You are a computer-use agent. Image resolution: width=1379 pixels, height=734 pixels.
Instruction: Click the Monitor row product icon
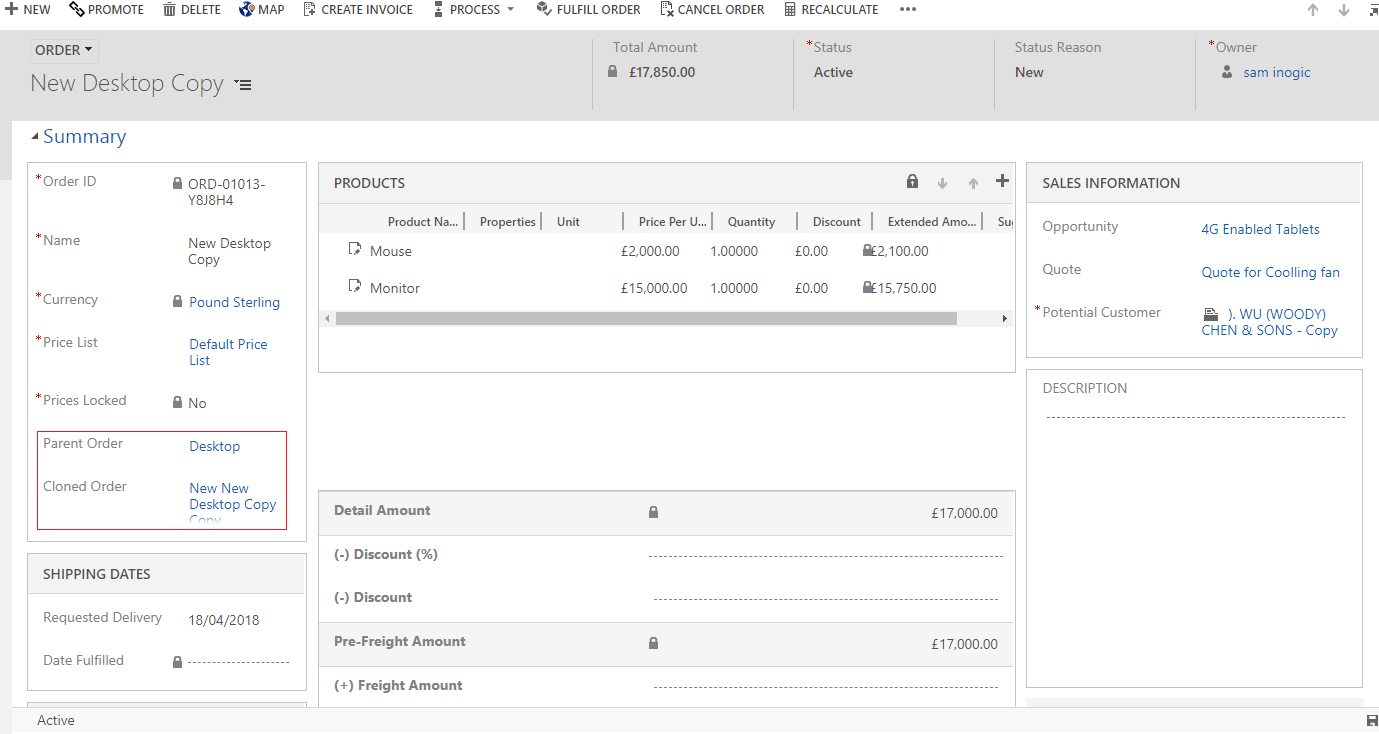tap(354, 286)
